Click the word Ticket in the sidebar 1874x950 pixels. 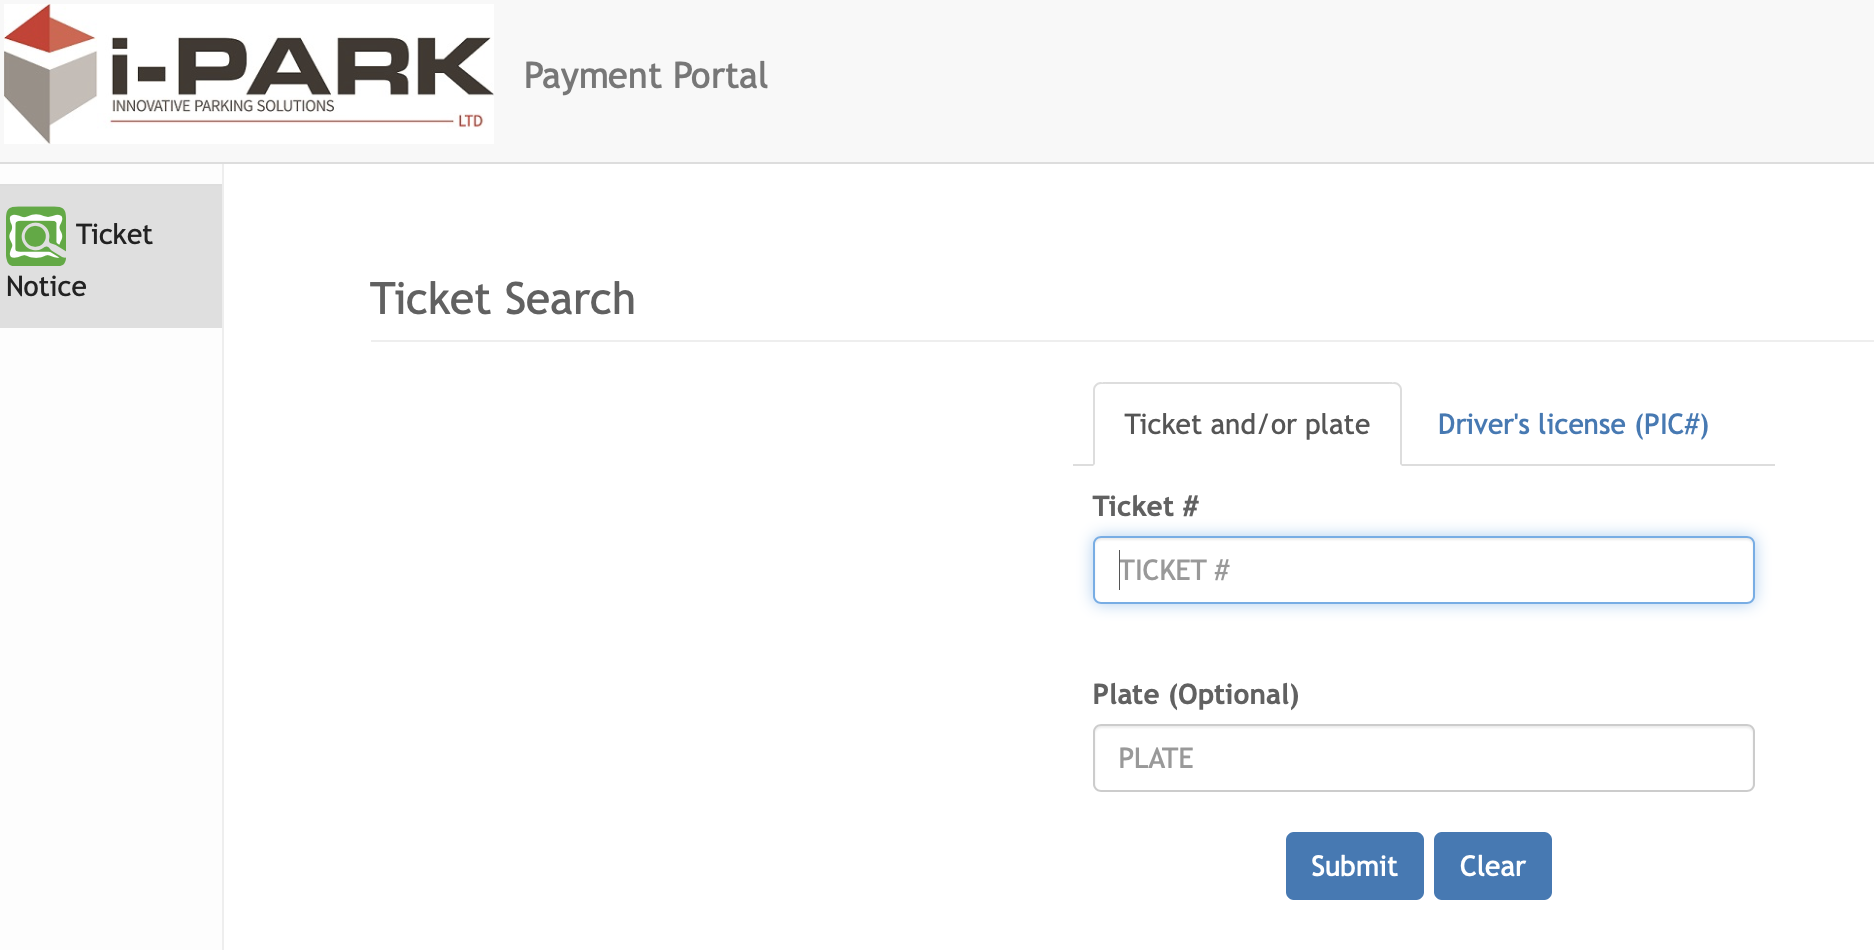(114, 235)
